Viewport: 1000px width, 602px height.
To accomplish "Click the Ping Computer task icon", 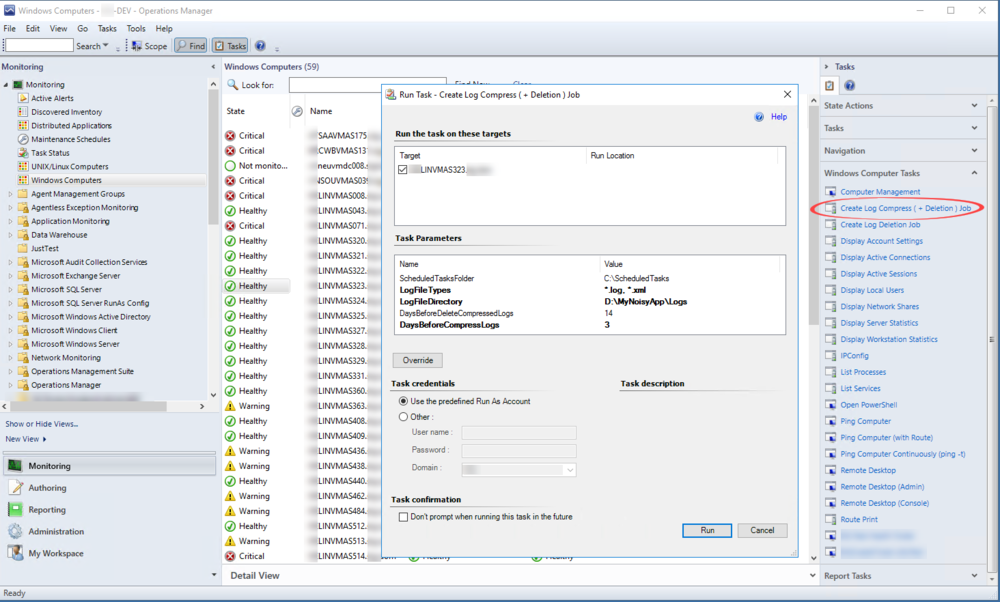I will click(x=831, y=421).
